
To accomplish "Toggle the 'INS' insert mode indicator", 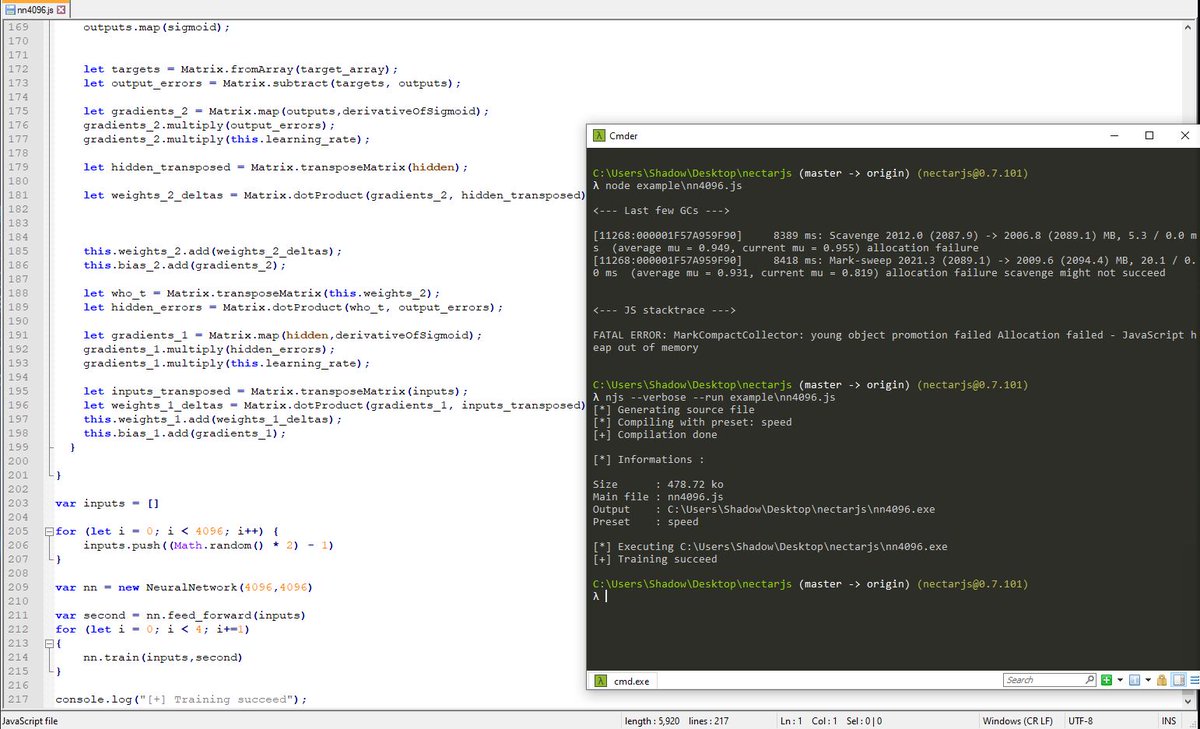I will (1168, 721).
